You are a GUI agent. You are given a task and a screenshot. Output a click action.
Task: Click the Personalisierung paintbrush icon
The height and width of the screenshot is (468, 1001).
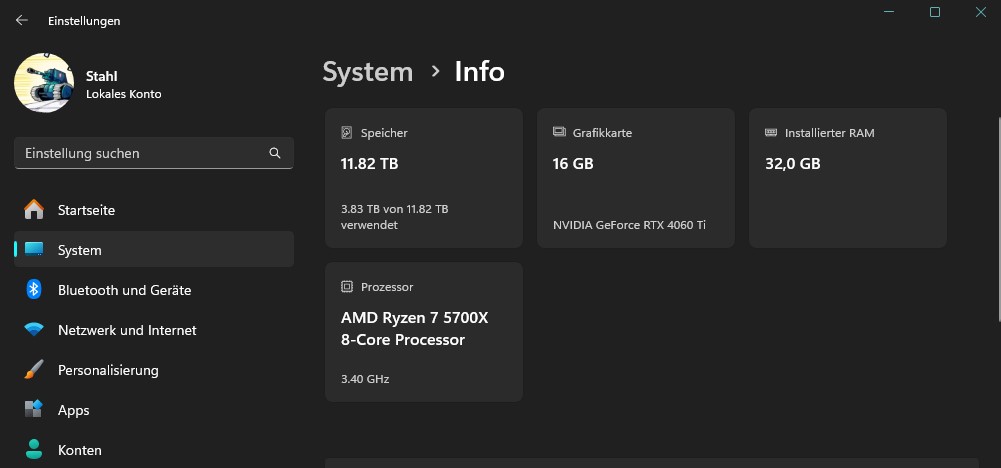[34, 370]
